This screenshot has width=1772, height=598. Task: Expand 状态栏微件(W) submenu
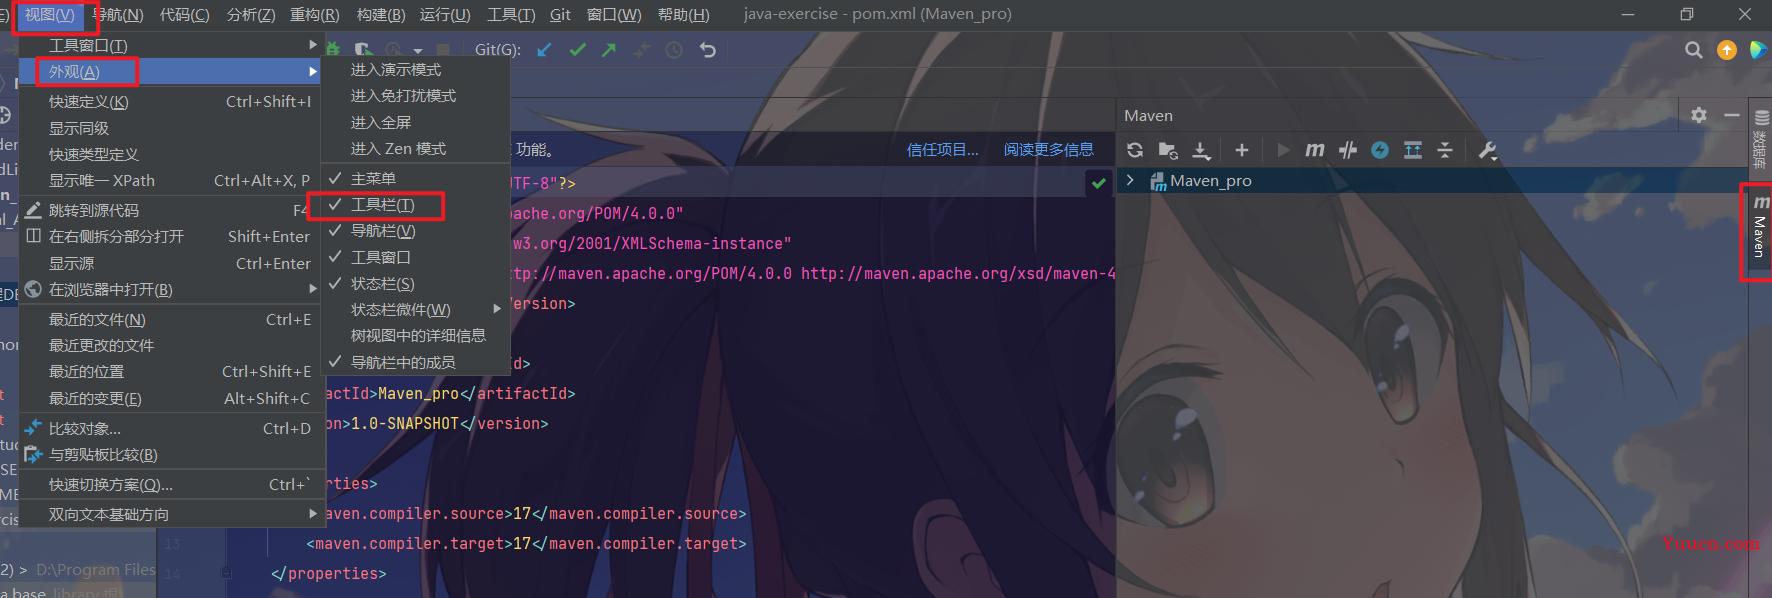click(415, 310)
